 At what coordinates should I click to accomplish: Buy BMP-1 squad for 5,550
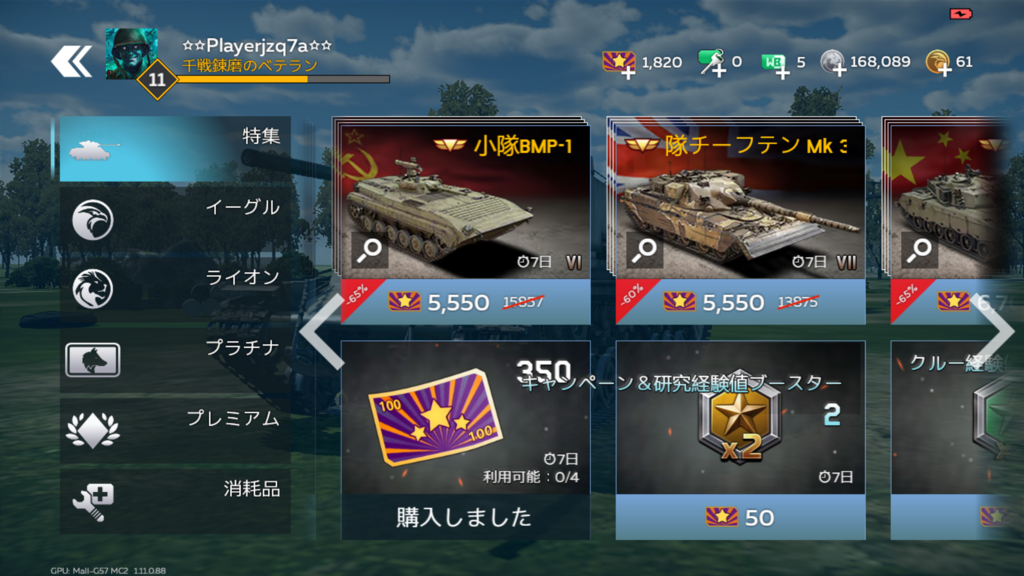466,302
